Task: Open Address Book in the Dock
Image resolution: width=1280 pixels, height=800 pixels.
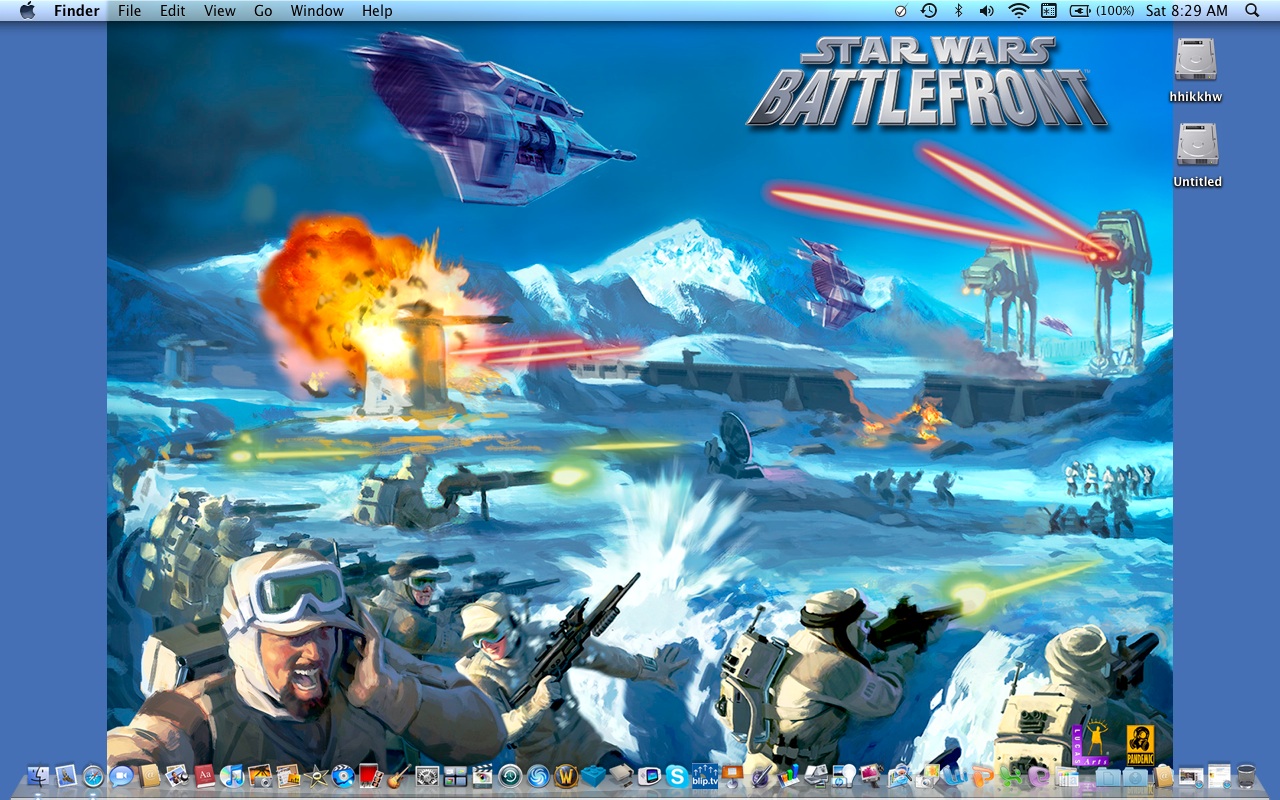Action: click(149, 776)
